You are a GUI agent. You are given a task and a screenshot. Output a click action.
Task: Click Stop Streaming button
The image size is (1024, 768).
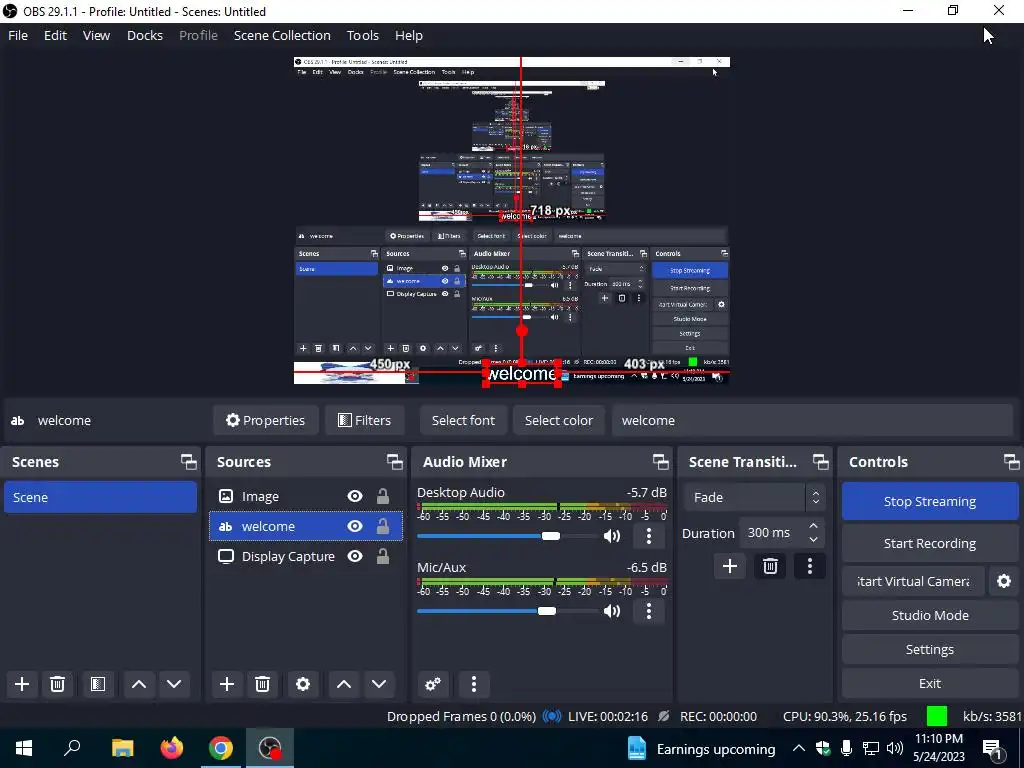(x=930, y=502)
